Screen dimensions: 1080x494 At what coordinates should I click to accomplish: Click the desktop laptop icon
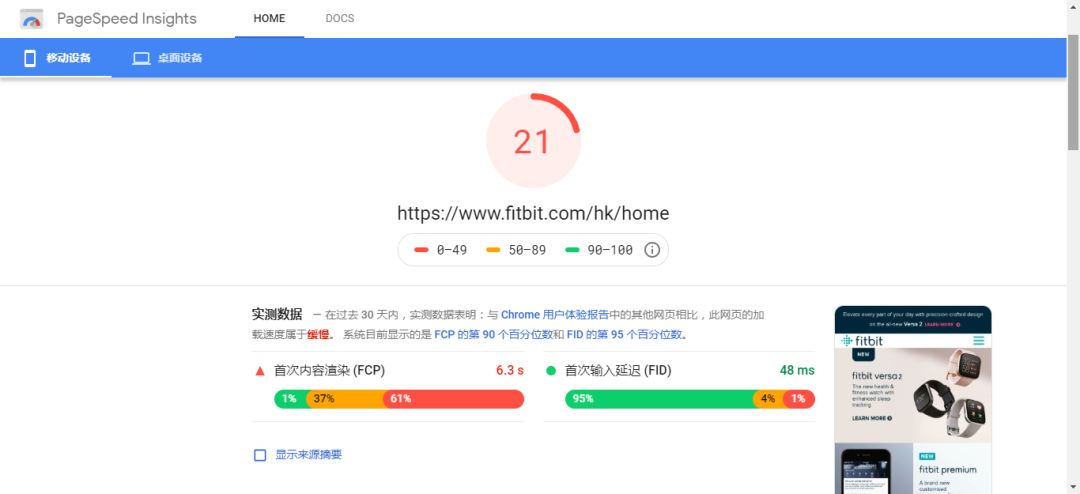141,59
